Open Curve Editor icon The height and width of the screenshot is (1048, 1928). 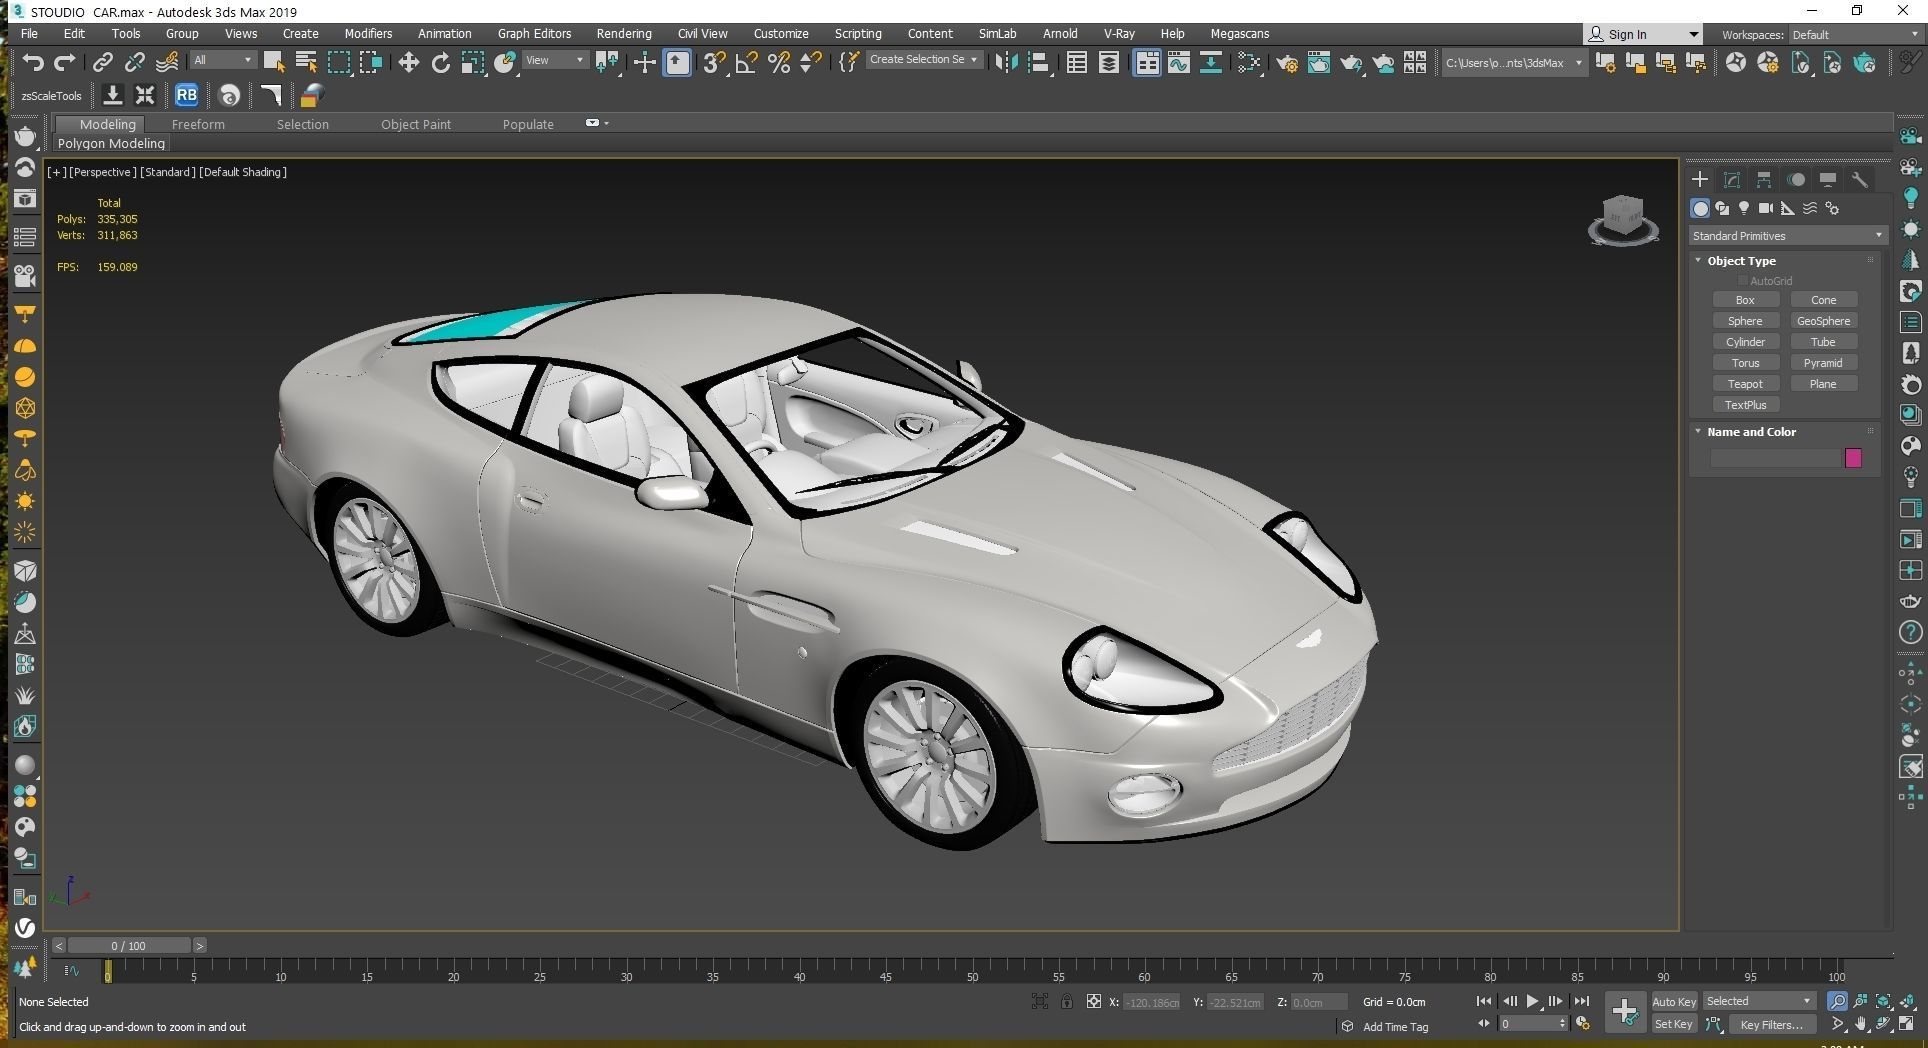click(x=1178, y=62)
